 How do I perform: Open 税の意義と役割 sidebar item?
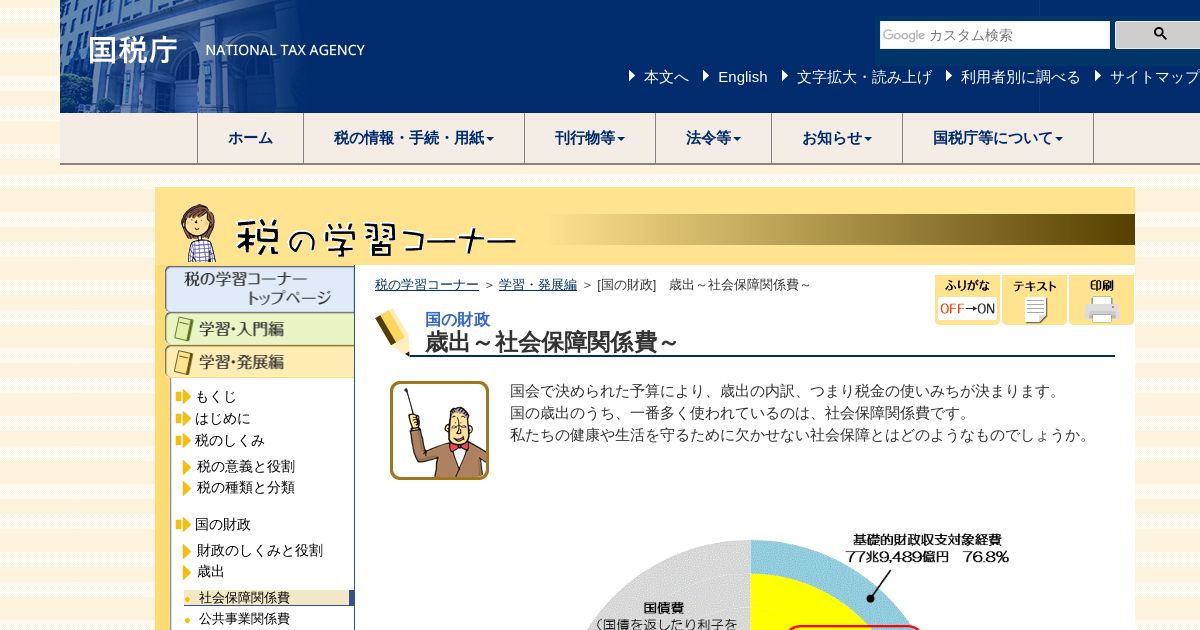click(x=245, y=467)
